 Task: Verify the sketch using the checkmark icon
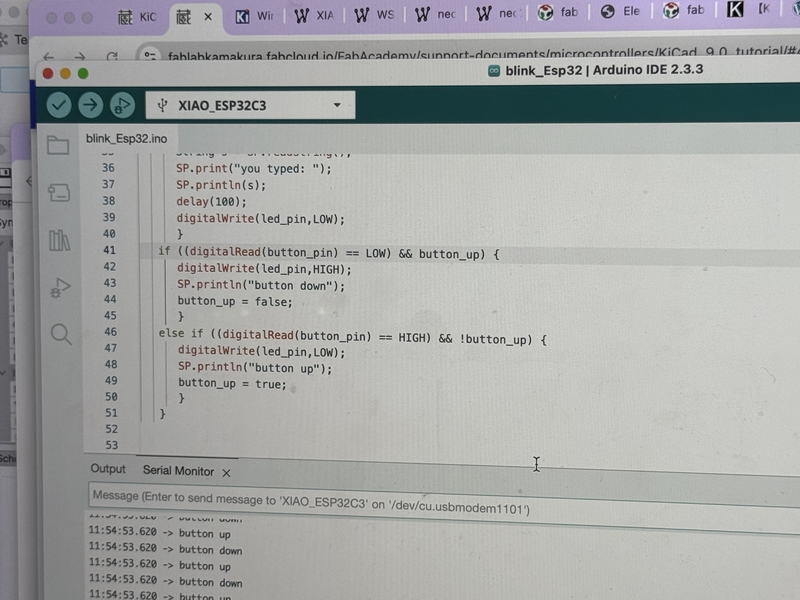pyautogui.click(x=57, y=104)
